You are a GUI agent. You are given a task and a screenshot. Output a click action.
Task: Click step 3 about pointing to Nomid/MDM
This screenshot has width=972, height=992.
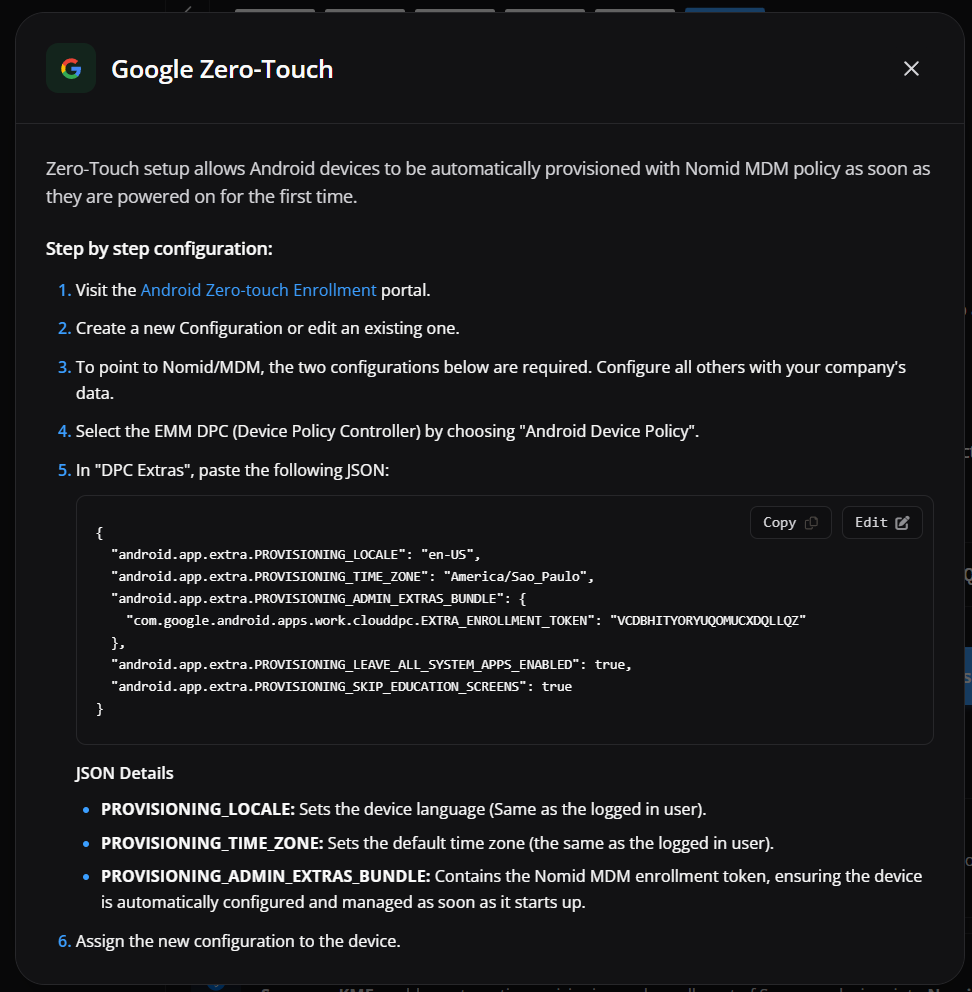coord(490,380)
